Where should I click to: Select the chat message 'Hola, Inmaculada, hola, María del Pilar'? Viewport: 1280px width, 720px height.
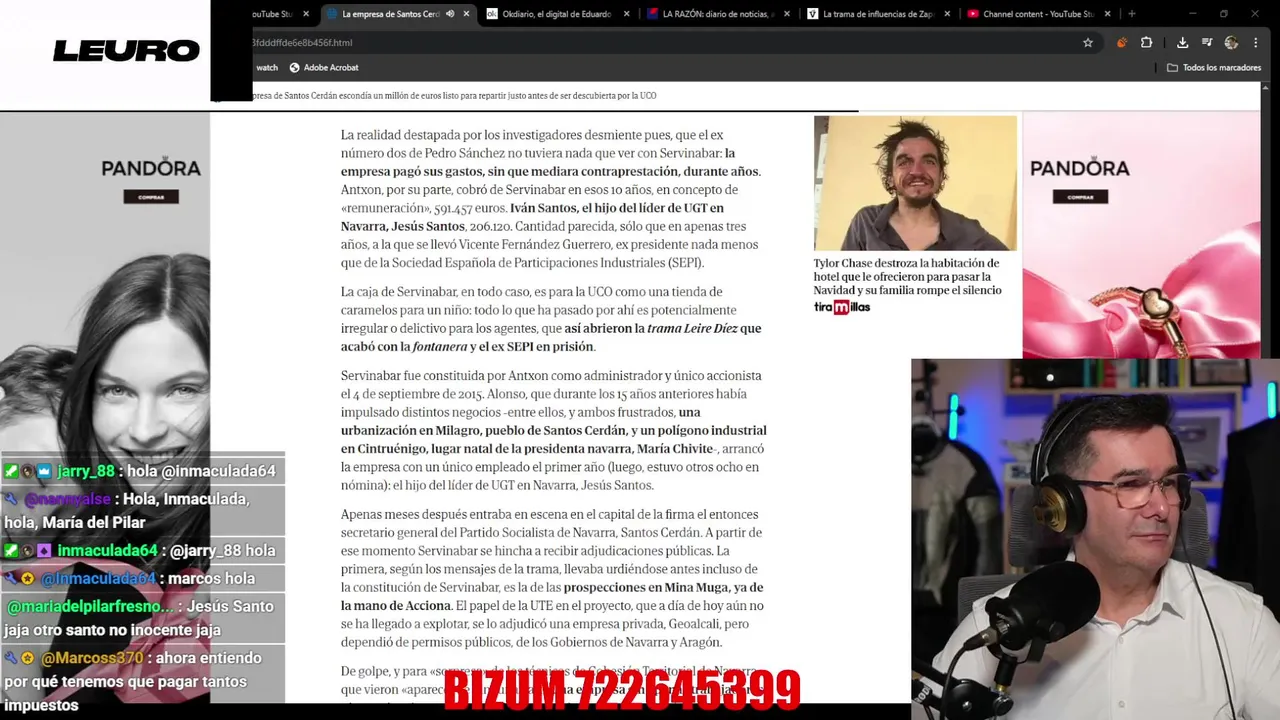(x=142, y=511)
